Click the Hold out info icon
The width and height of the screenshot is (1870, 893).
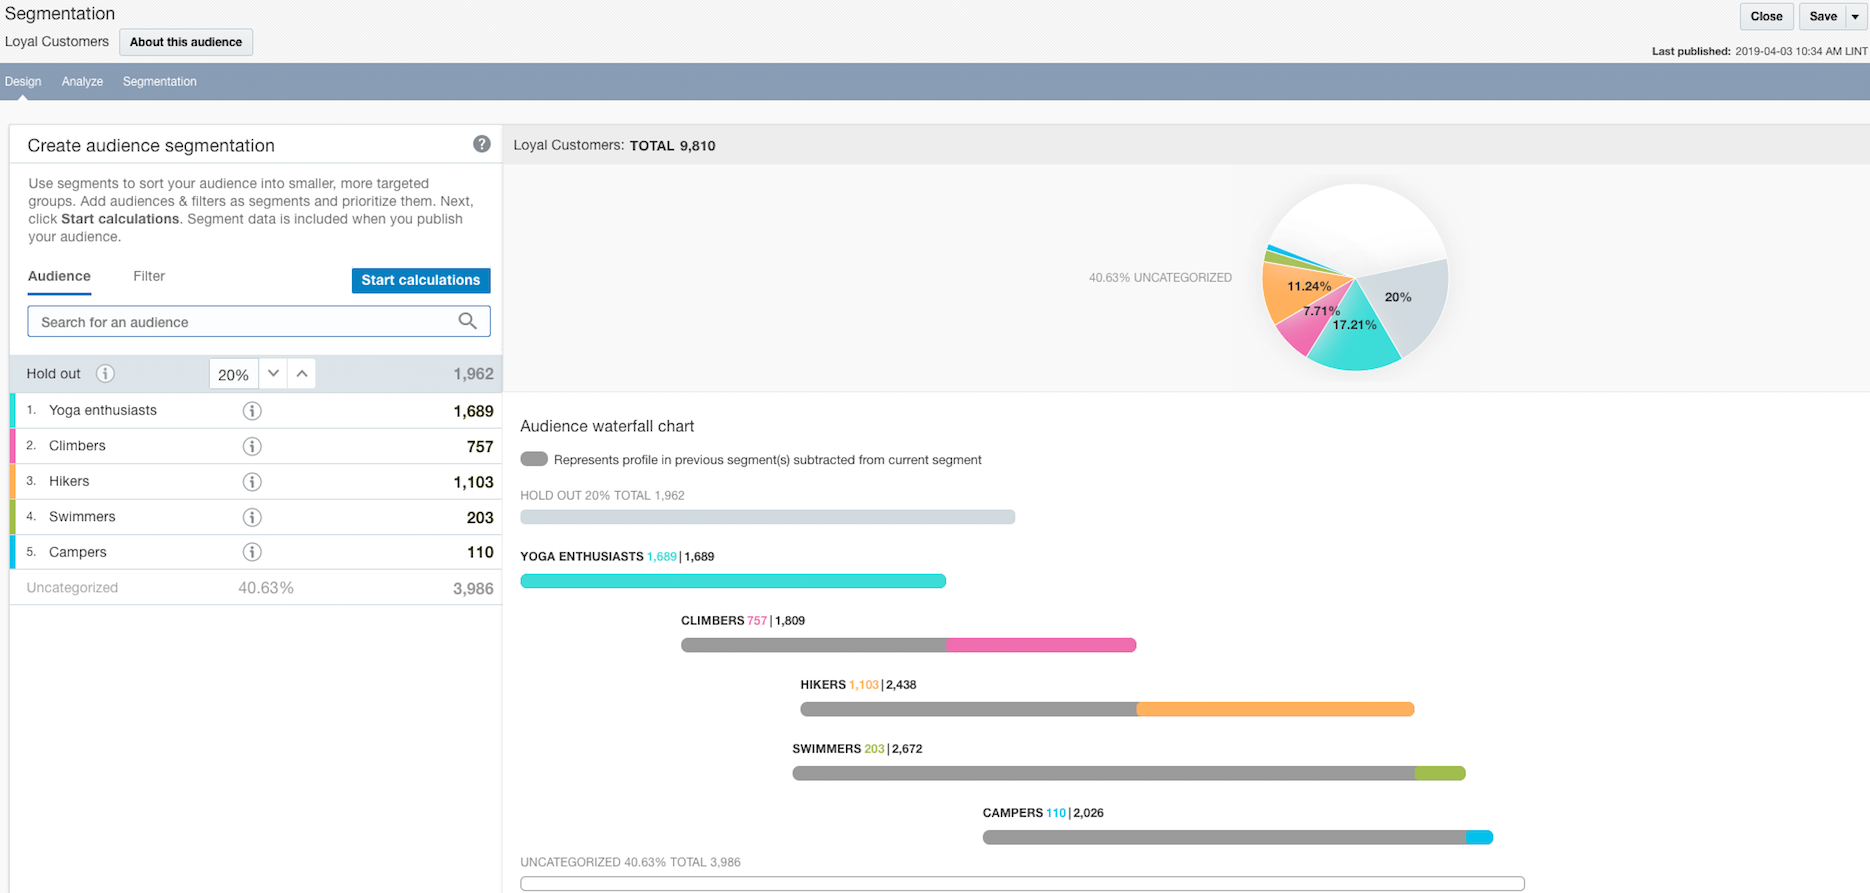pyautogui.click(x=105, y=373)
